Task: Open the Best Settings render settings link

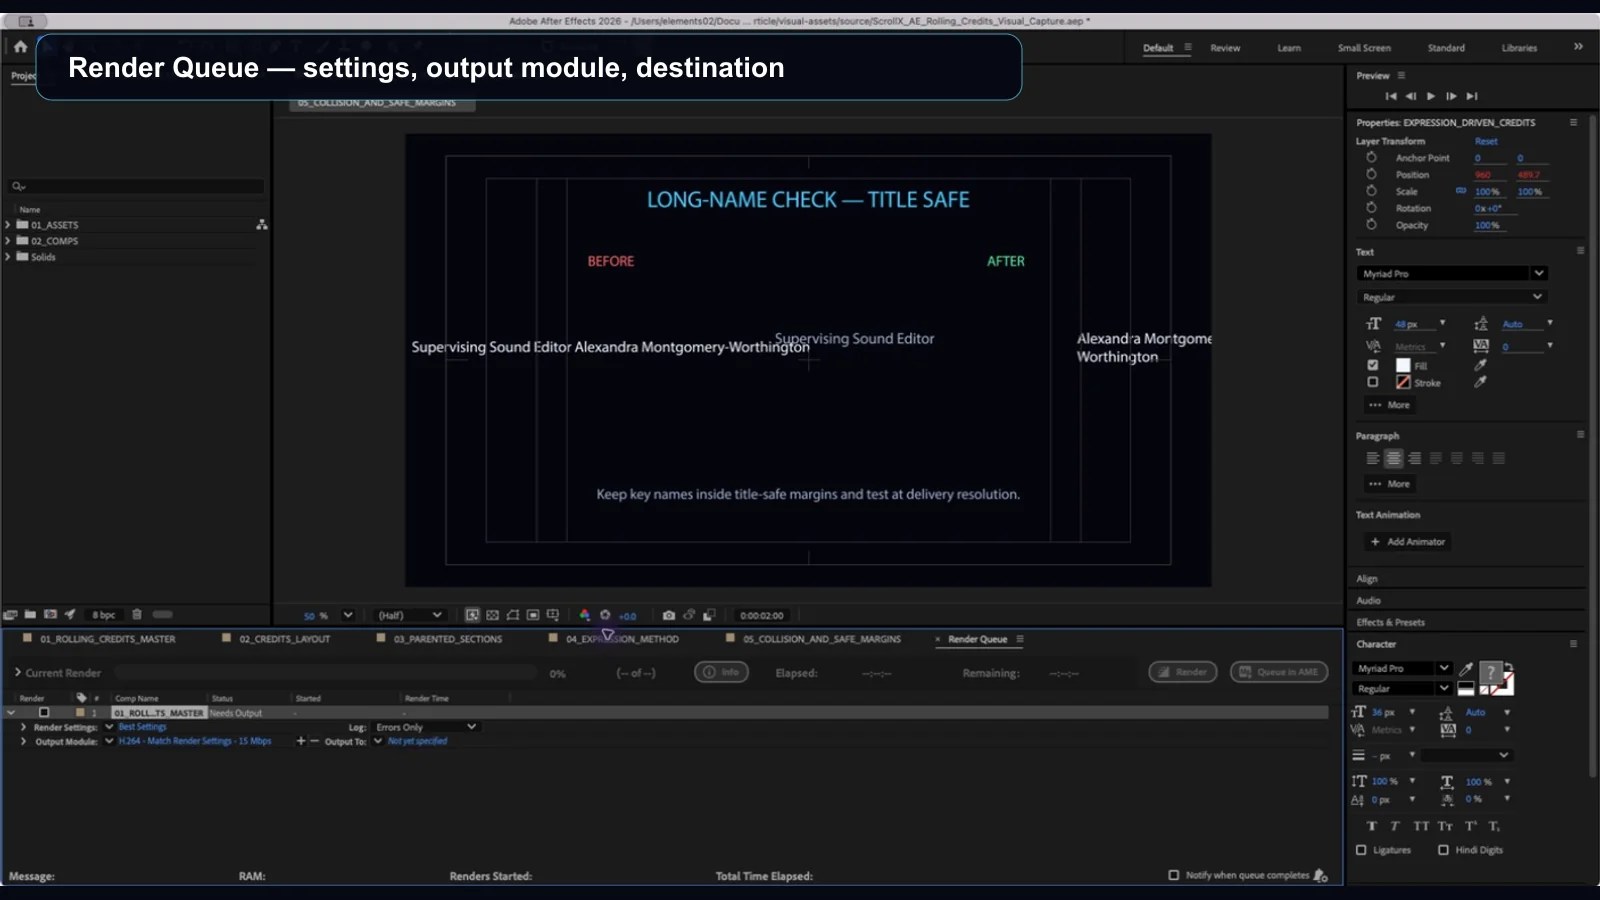Action: point(143,727)
